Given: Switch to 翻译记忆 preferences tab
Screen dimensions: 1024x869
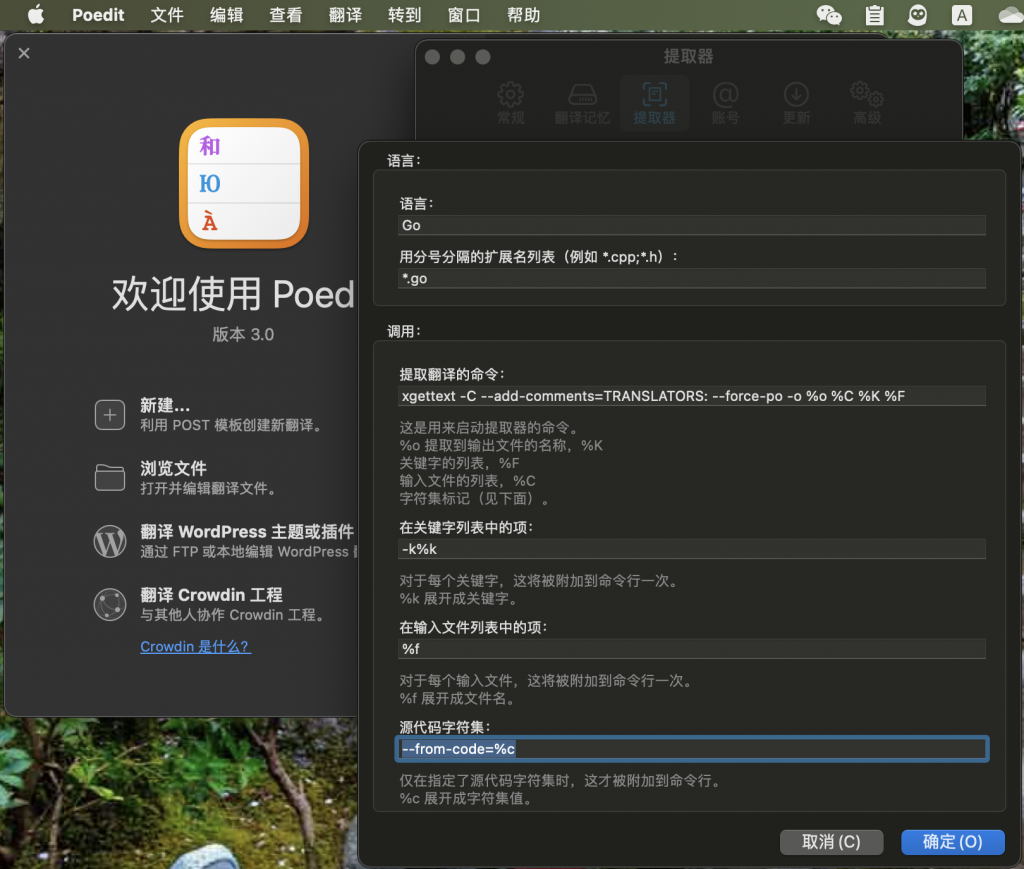Looking at the screenshot, I should point(582,103).
